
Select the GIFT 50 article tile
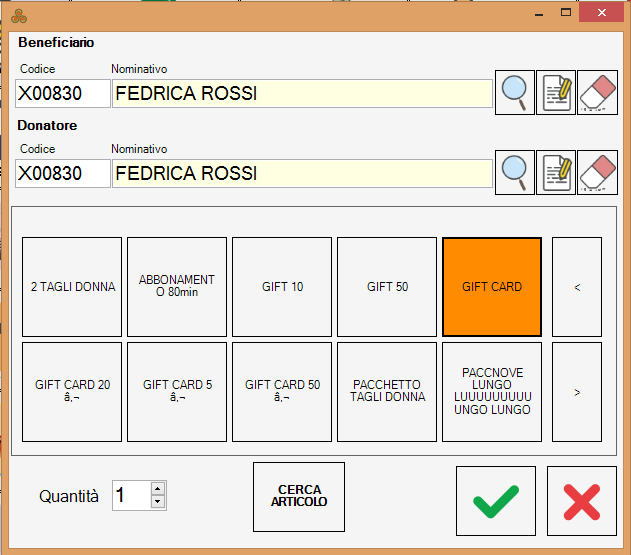[x=387, y=287]
